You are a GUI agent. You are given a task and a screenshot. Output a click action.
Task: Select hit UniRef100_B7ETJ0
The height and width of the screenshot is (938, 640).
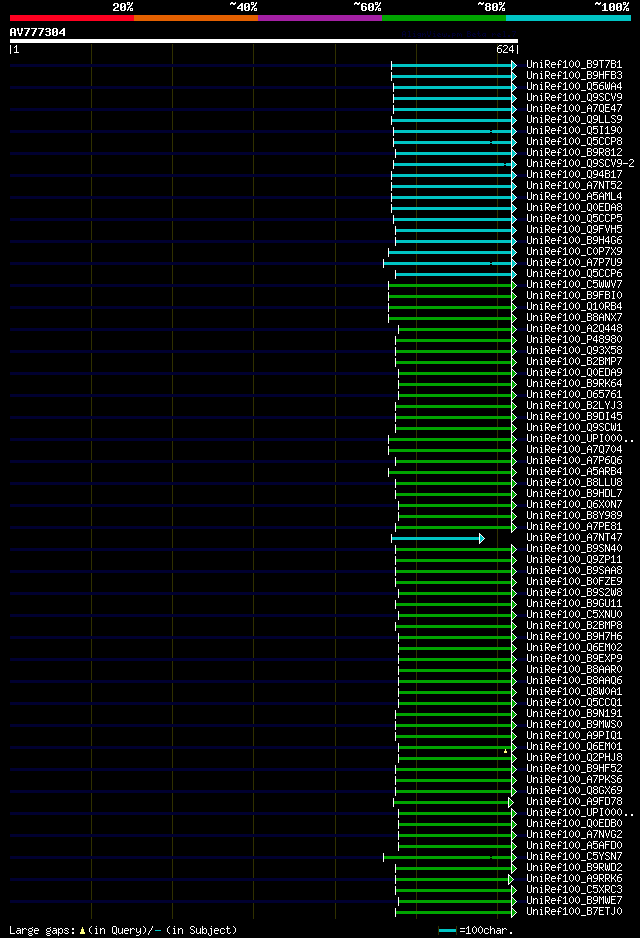[x=574, y=911]
